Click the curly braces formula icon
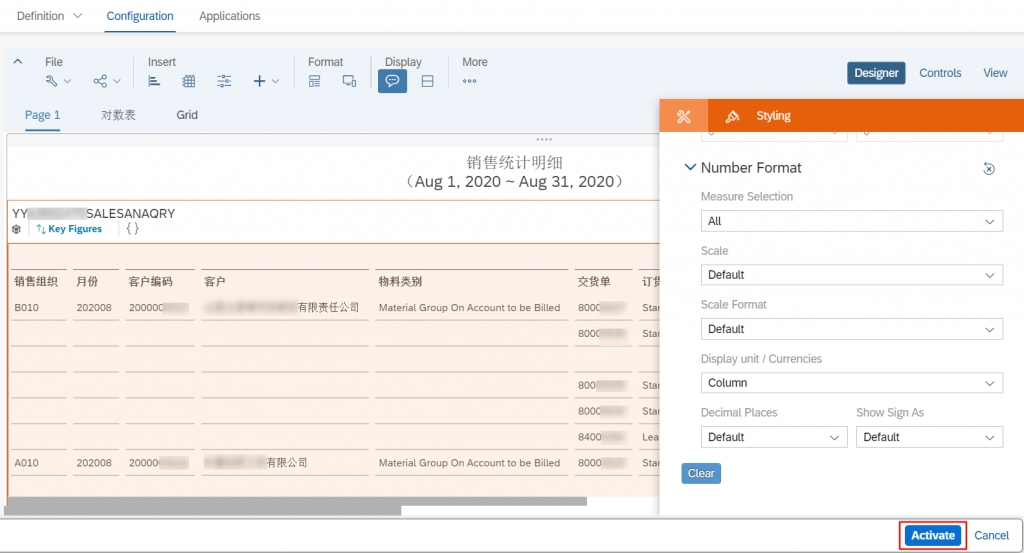This screenshot has width=1024, height=553. (x=133, y=229)
